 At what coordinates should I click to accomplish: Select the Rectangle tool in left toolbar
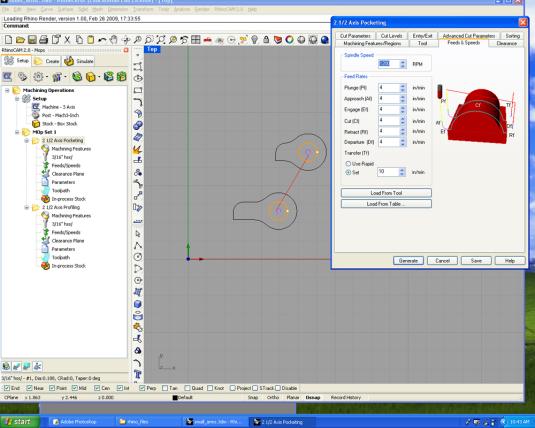click(x=138, y=90)
